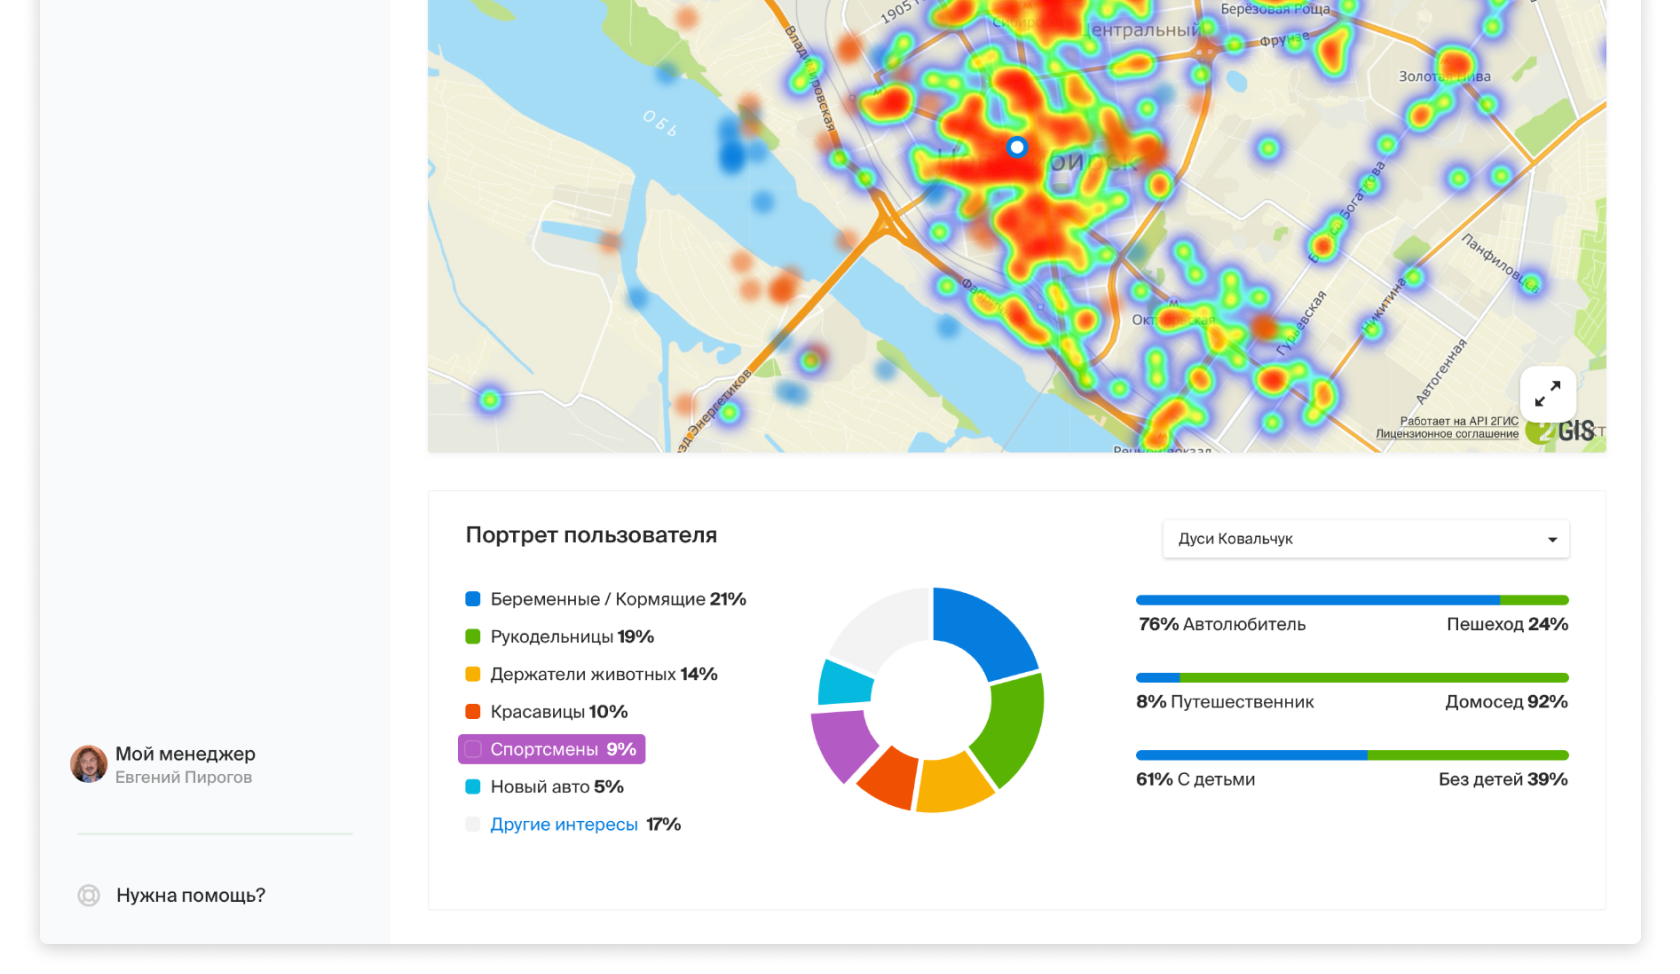Click the yellow swatch beside Держатели животных
The width and height of the screenshot is (1680, 974).
(x=473, y=674)
